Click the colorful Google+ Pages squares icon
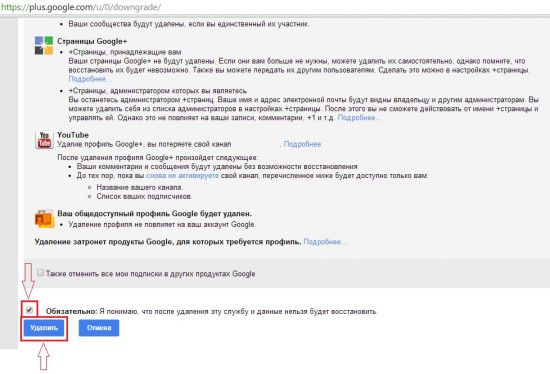This screenshot has height=374, width=550. [x=44, y=46]
